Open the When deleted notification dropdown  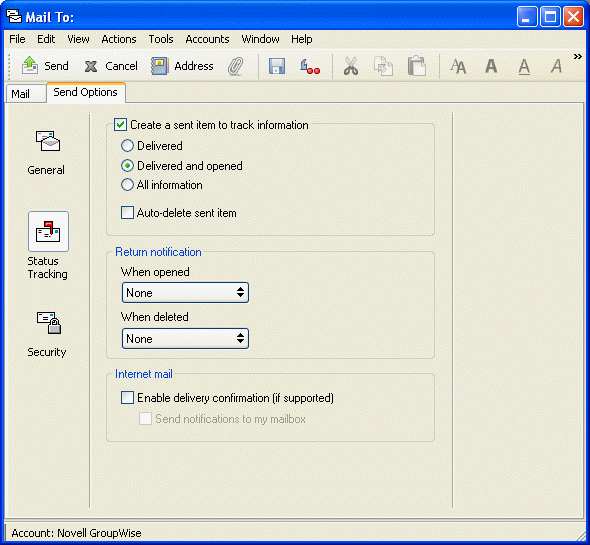185,338
